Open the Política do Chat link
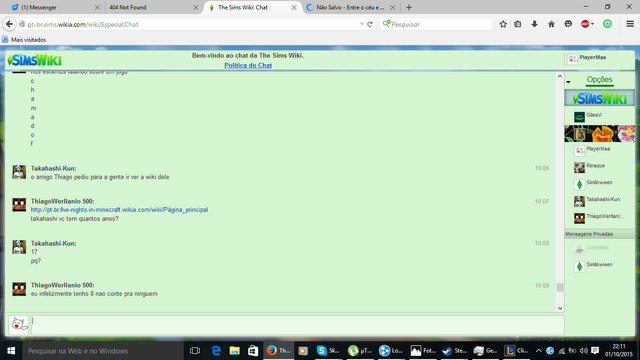 (248, 65)
